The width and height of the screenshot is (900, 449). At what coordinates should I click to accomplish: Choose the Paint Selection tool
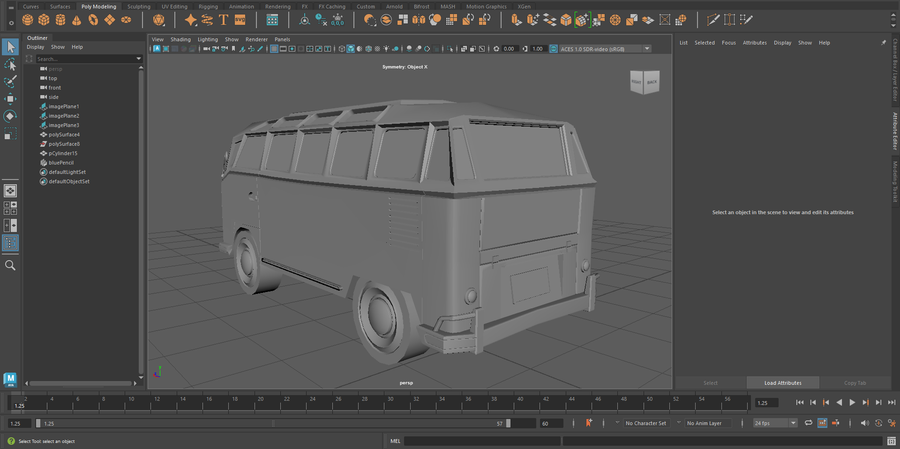click(10, 82)
